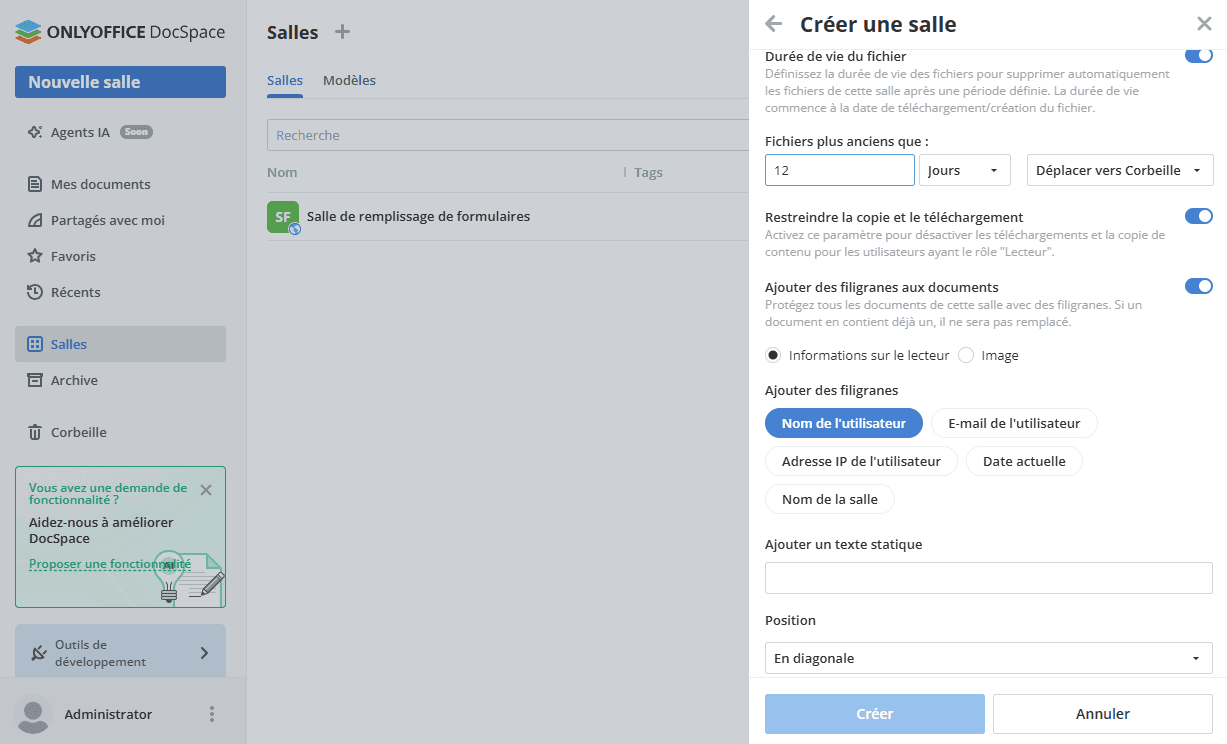The height and width of the screenshot is (744, 1227).
Task: Click the Annuler button
Action: tap(1102, 714)
